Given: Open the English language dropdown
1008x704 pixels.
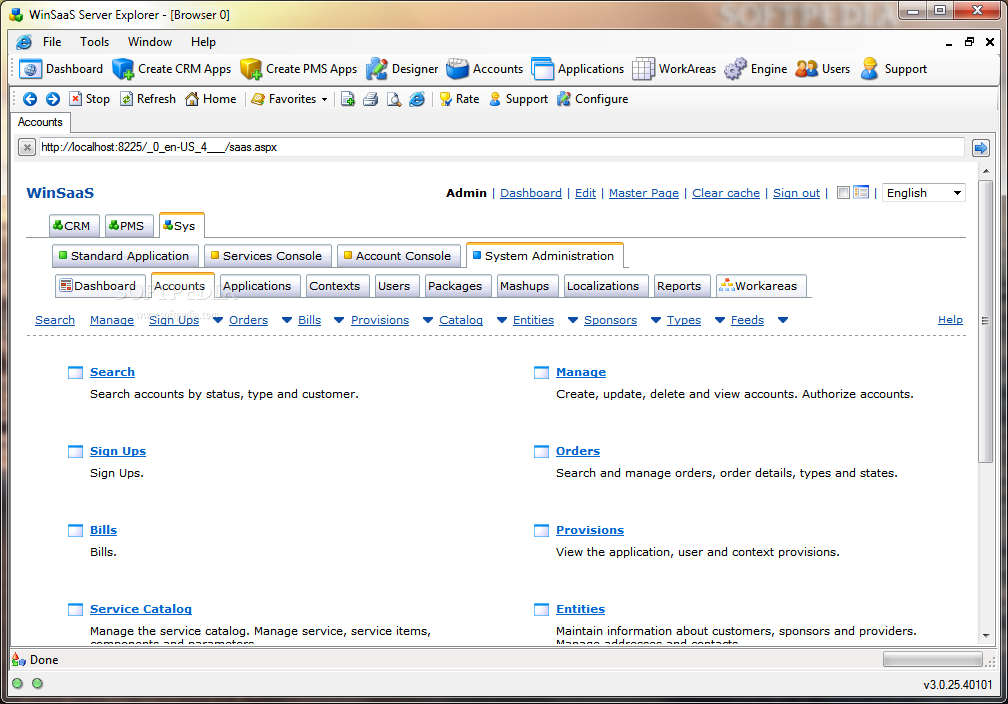Looking at the screenshot, I should 923,193.
